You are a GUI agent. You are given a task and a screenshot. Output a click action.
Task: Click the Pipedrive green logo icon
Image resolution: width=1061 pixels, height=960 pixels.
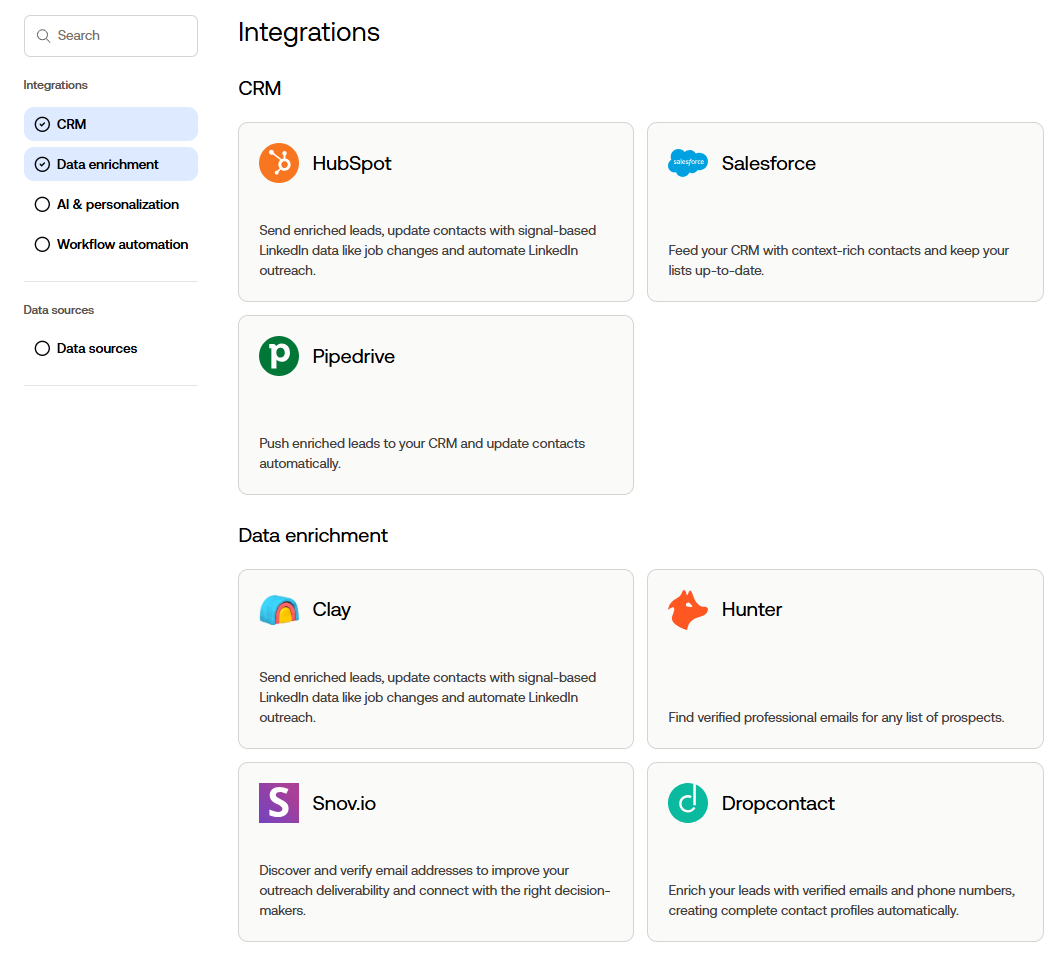[279, 356]
